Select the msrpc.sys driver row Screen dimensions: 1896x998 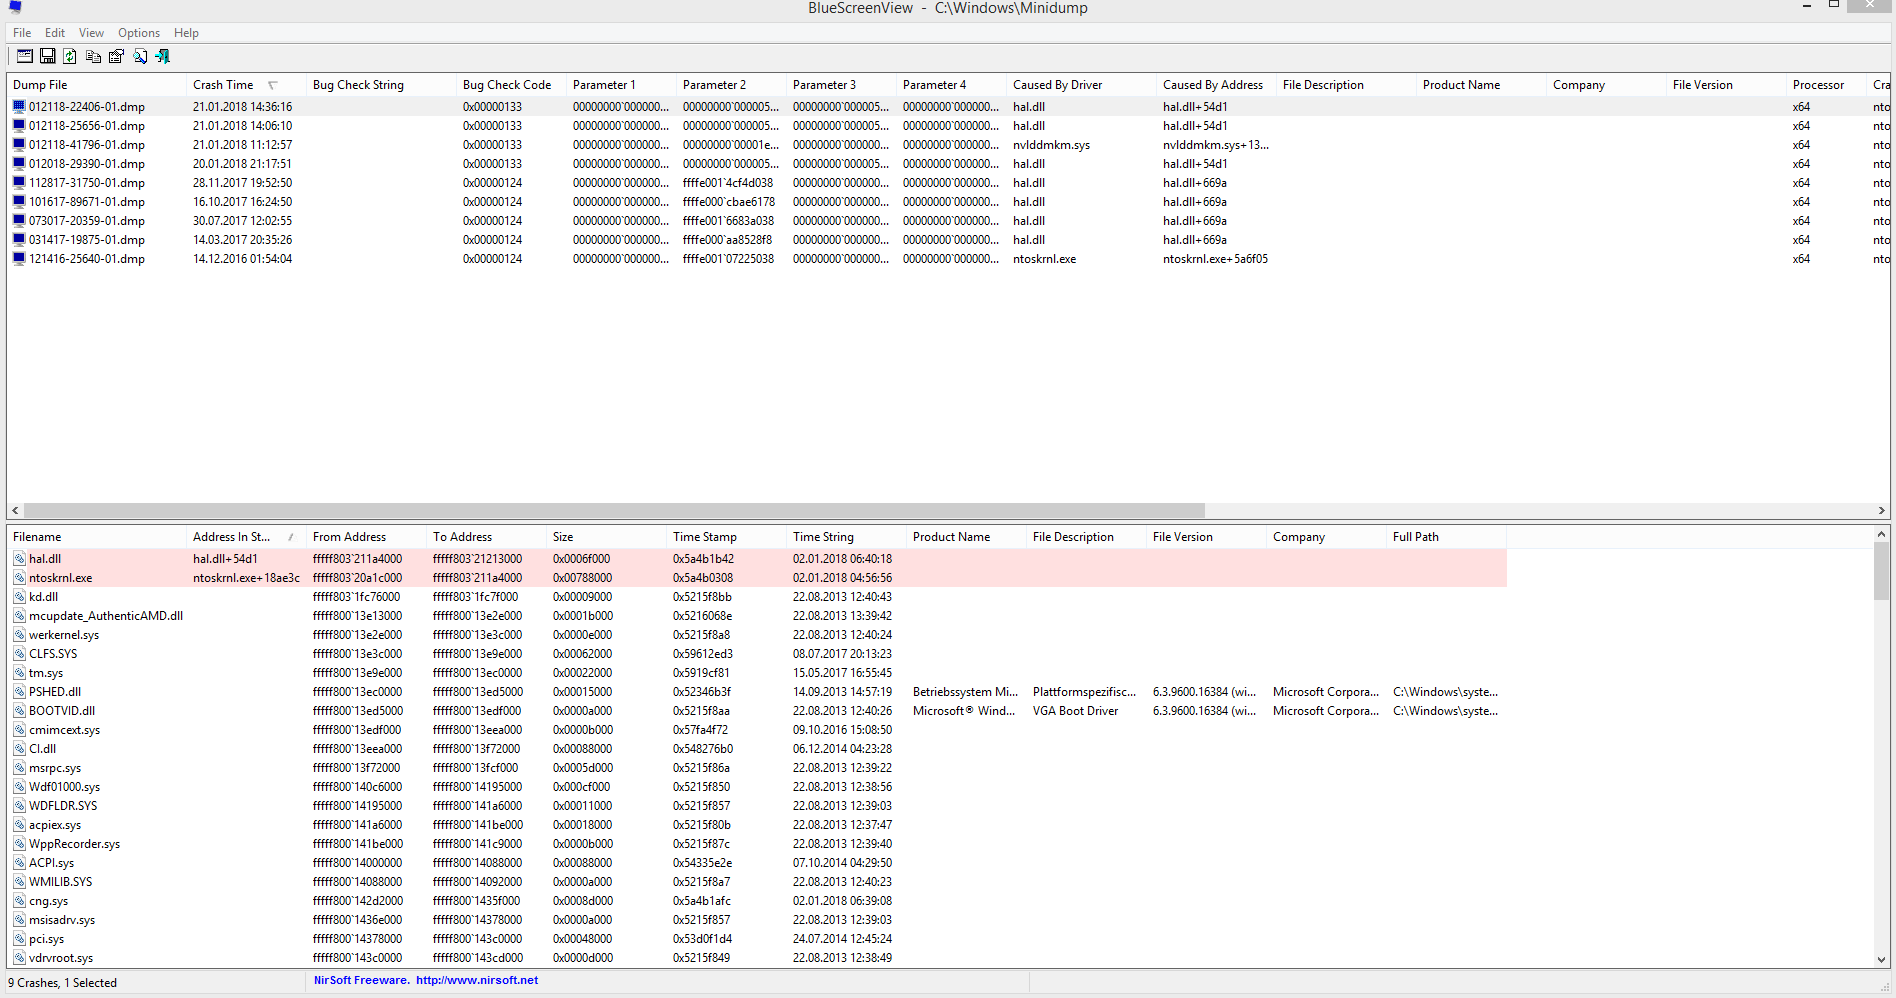(x=756, y=768)
